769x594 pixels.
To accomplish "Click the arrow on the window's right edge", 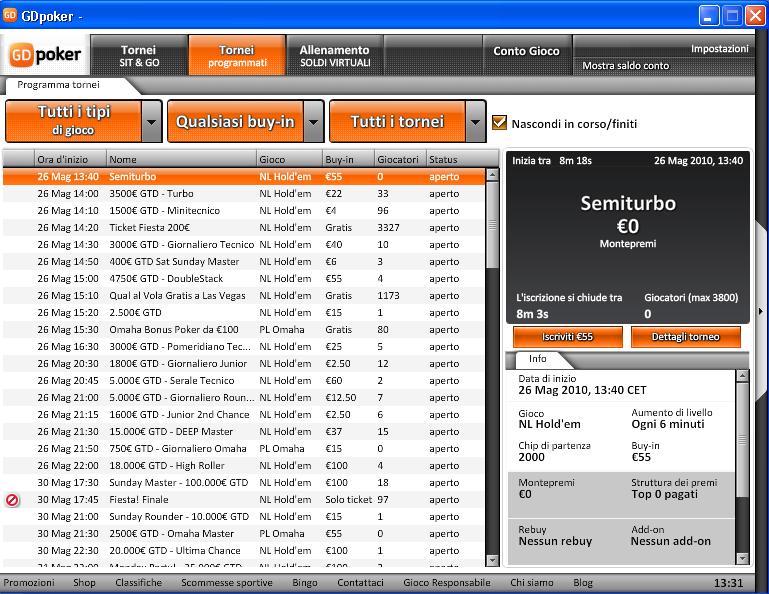I will pyautogui.click(x=761, y=311).
